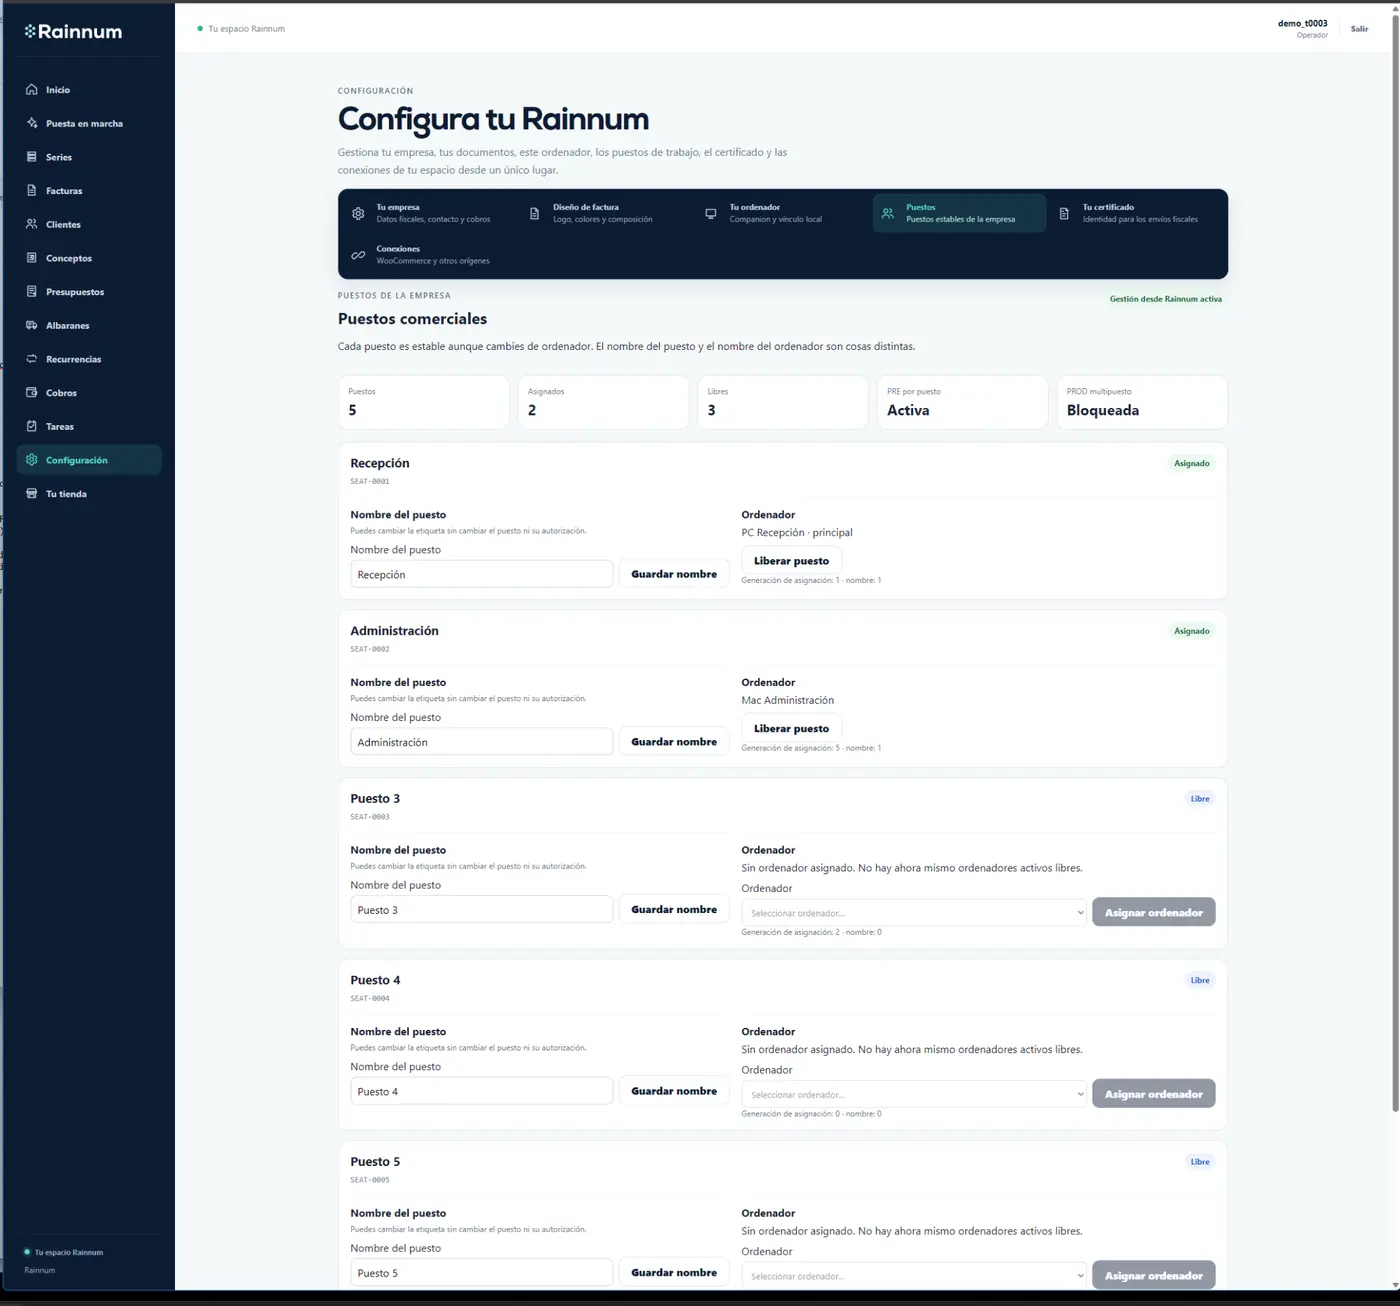Open Ordenador dropdown for Puesto 3
Image resolution: width=1400 pixels, height=1306 pixels.
coord(914,912)
